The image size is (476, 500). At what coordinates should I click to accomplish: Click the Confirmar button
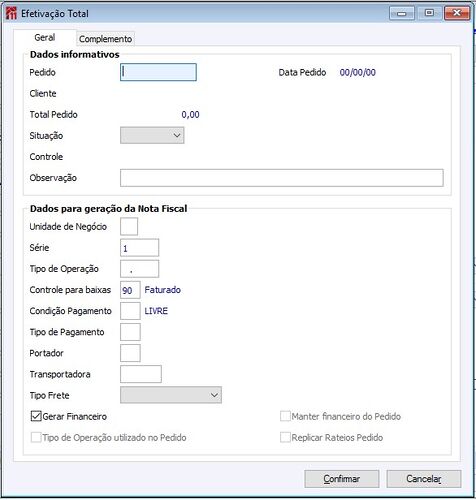point(342,479)
